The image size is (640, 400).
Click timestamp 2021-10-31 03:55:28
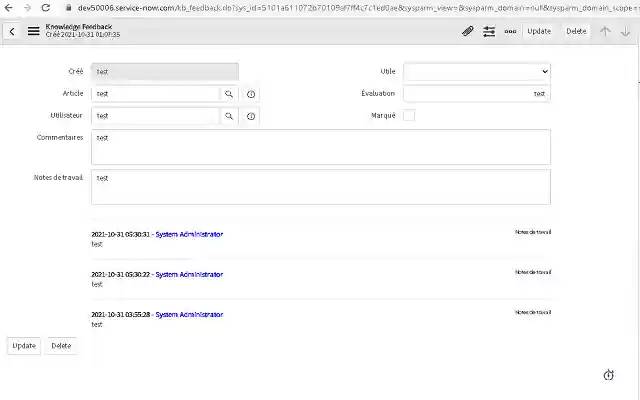[120, 314]
